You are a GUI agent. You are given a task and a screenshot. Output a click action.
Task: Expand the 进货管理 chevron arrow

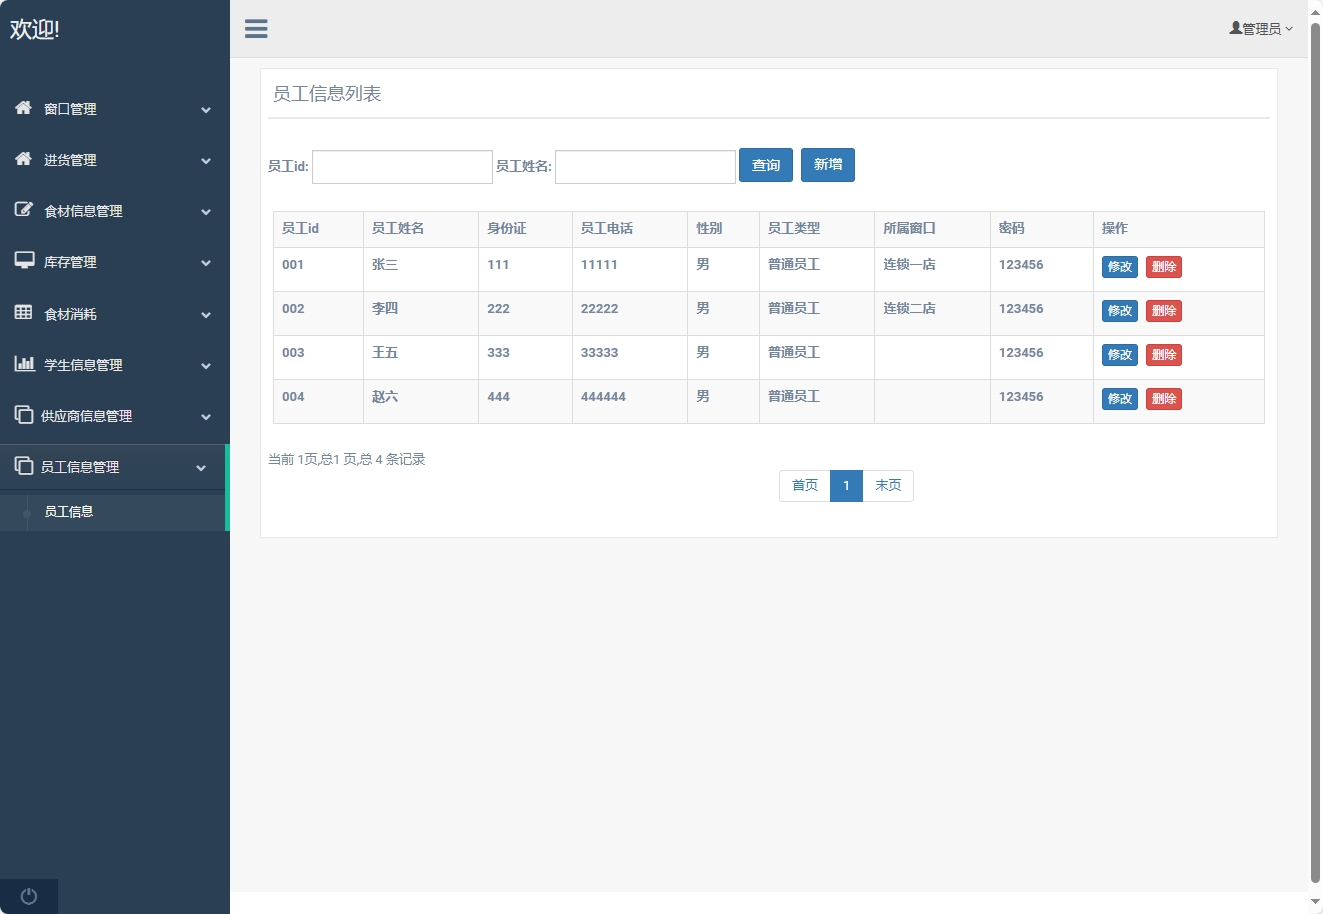pyautogui.click(x=206, y=161)
